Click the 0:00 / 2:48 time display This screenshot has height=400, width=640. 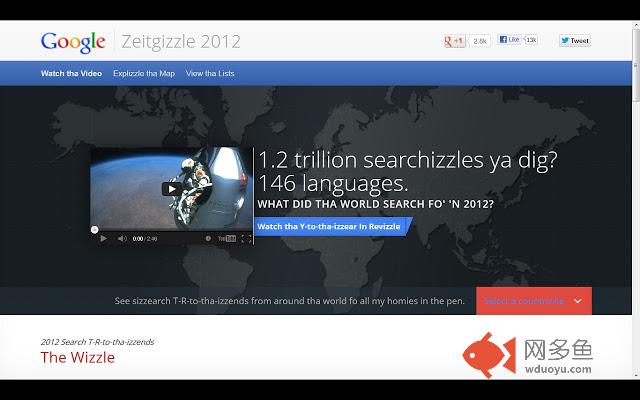pos(144,238)
